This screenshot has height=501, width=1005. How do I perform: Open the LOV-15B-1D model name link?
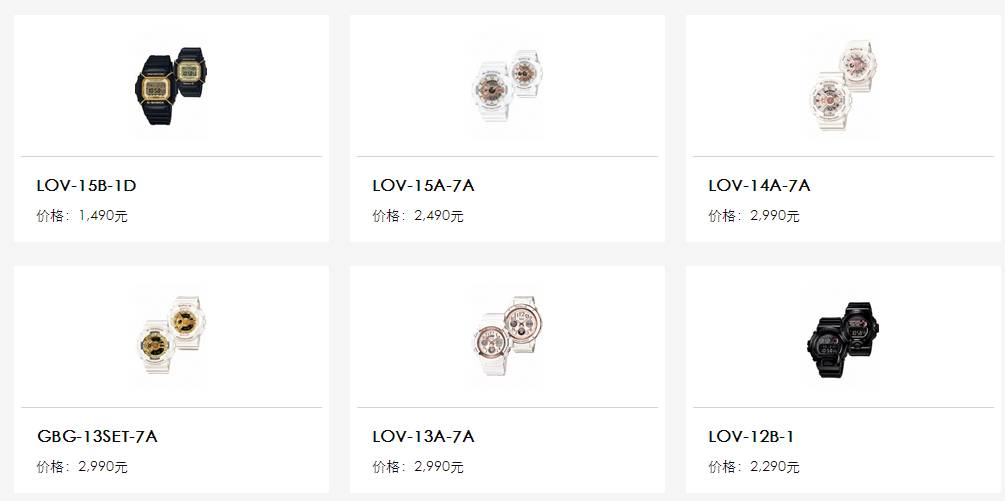point(87,186)
